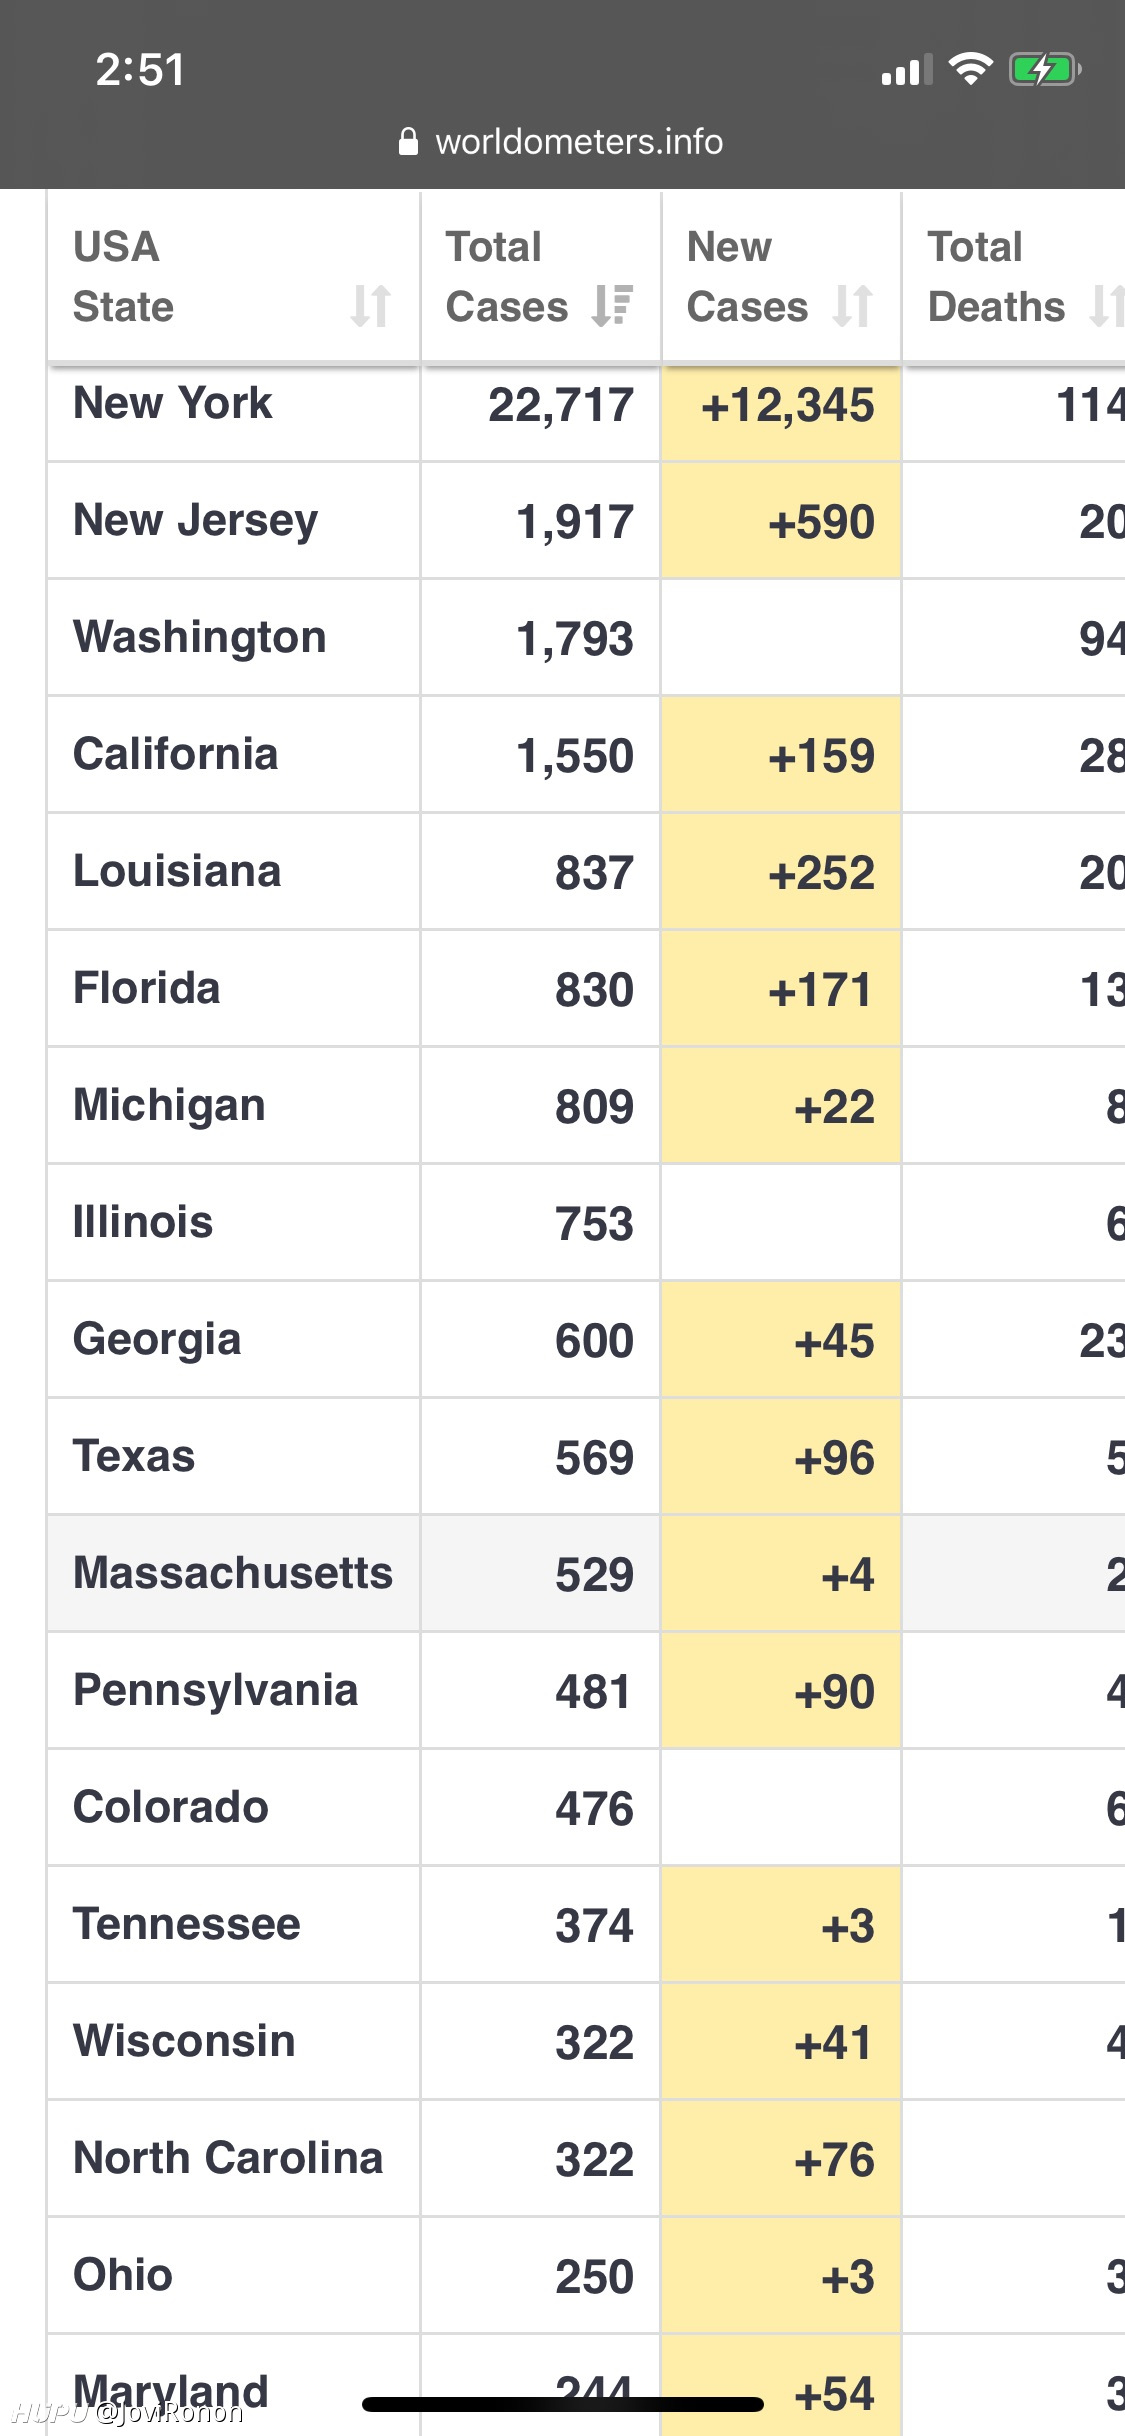Viewport: 1125px width, 2436px height.
Task: Select the New Jersey state name
Action: [x=196, y=521]
